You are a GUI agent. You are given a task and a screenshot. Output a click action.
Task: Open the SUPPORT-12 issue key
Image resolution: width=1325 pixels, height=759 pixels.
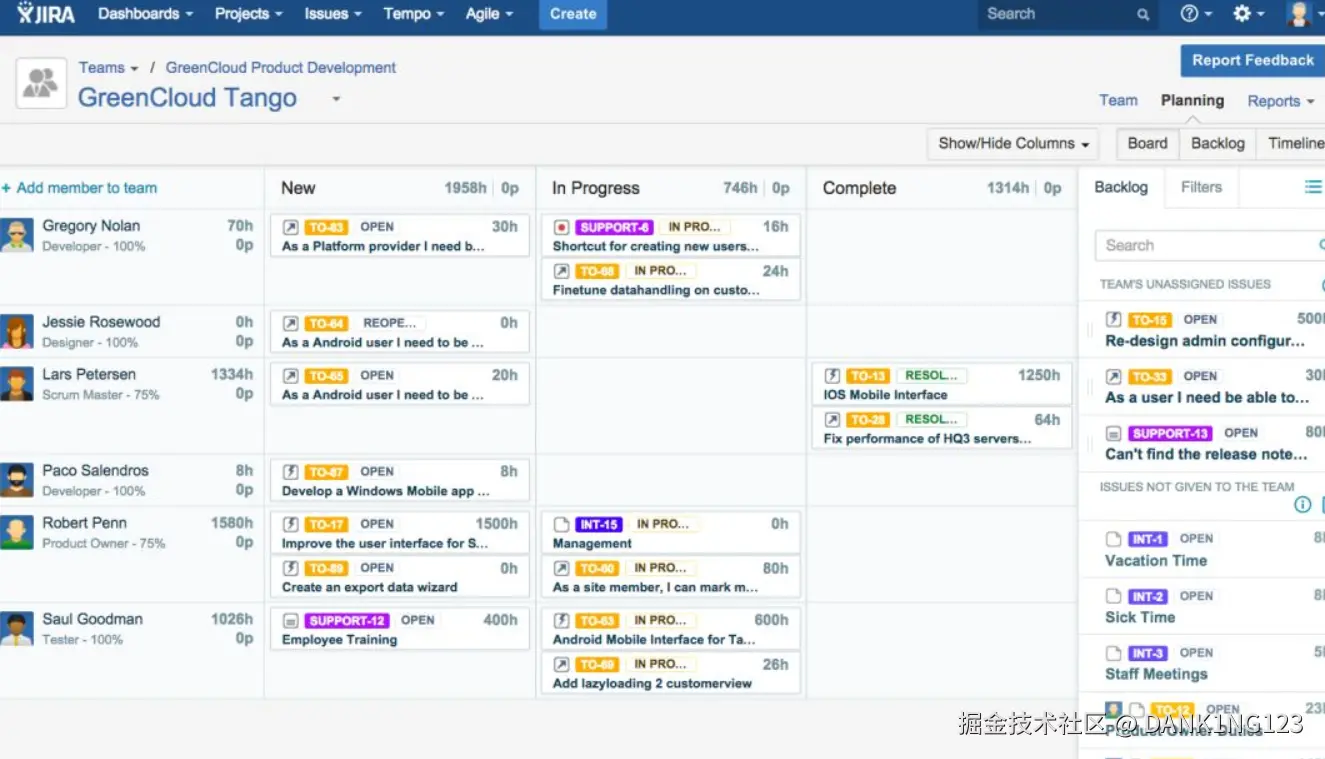(347, 620)
